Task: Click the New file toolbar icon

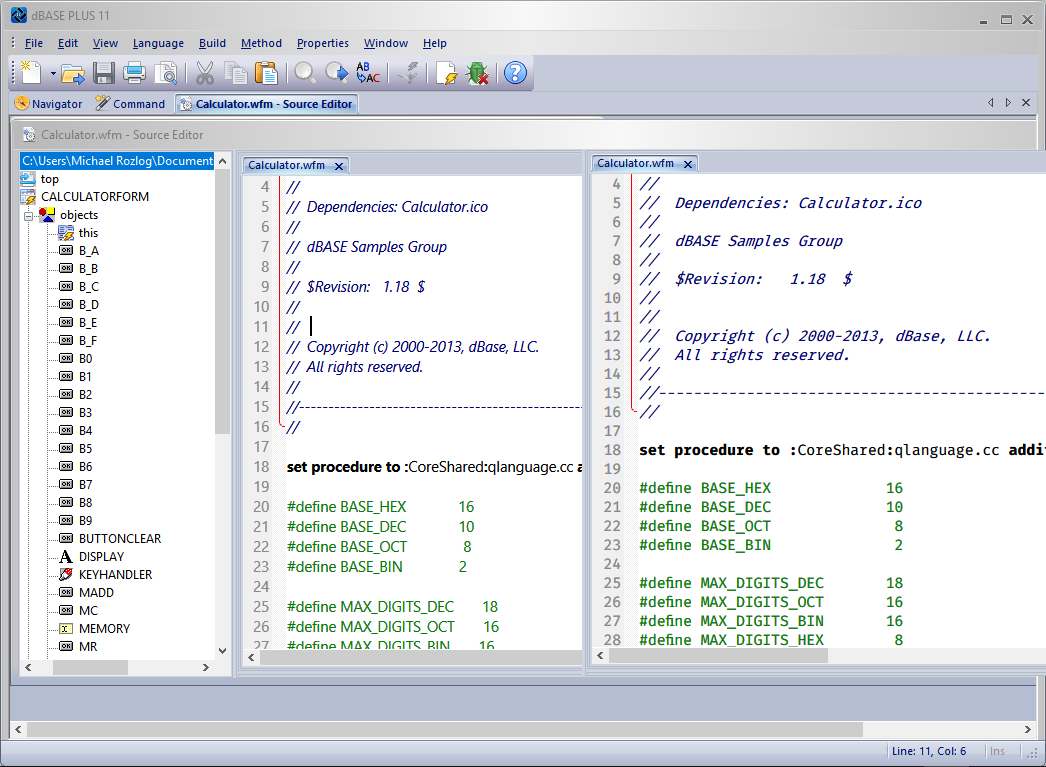Action: (31, 73)
